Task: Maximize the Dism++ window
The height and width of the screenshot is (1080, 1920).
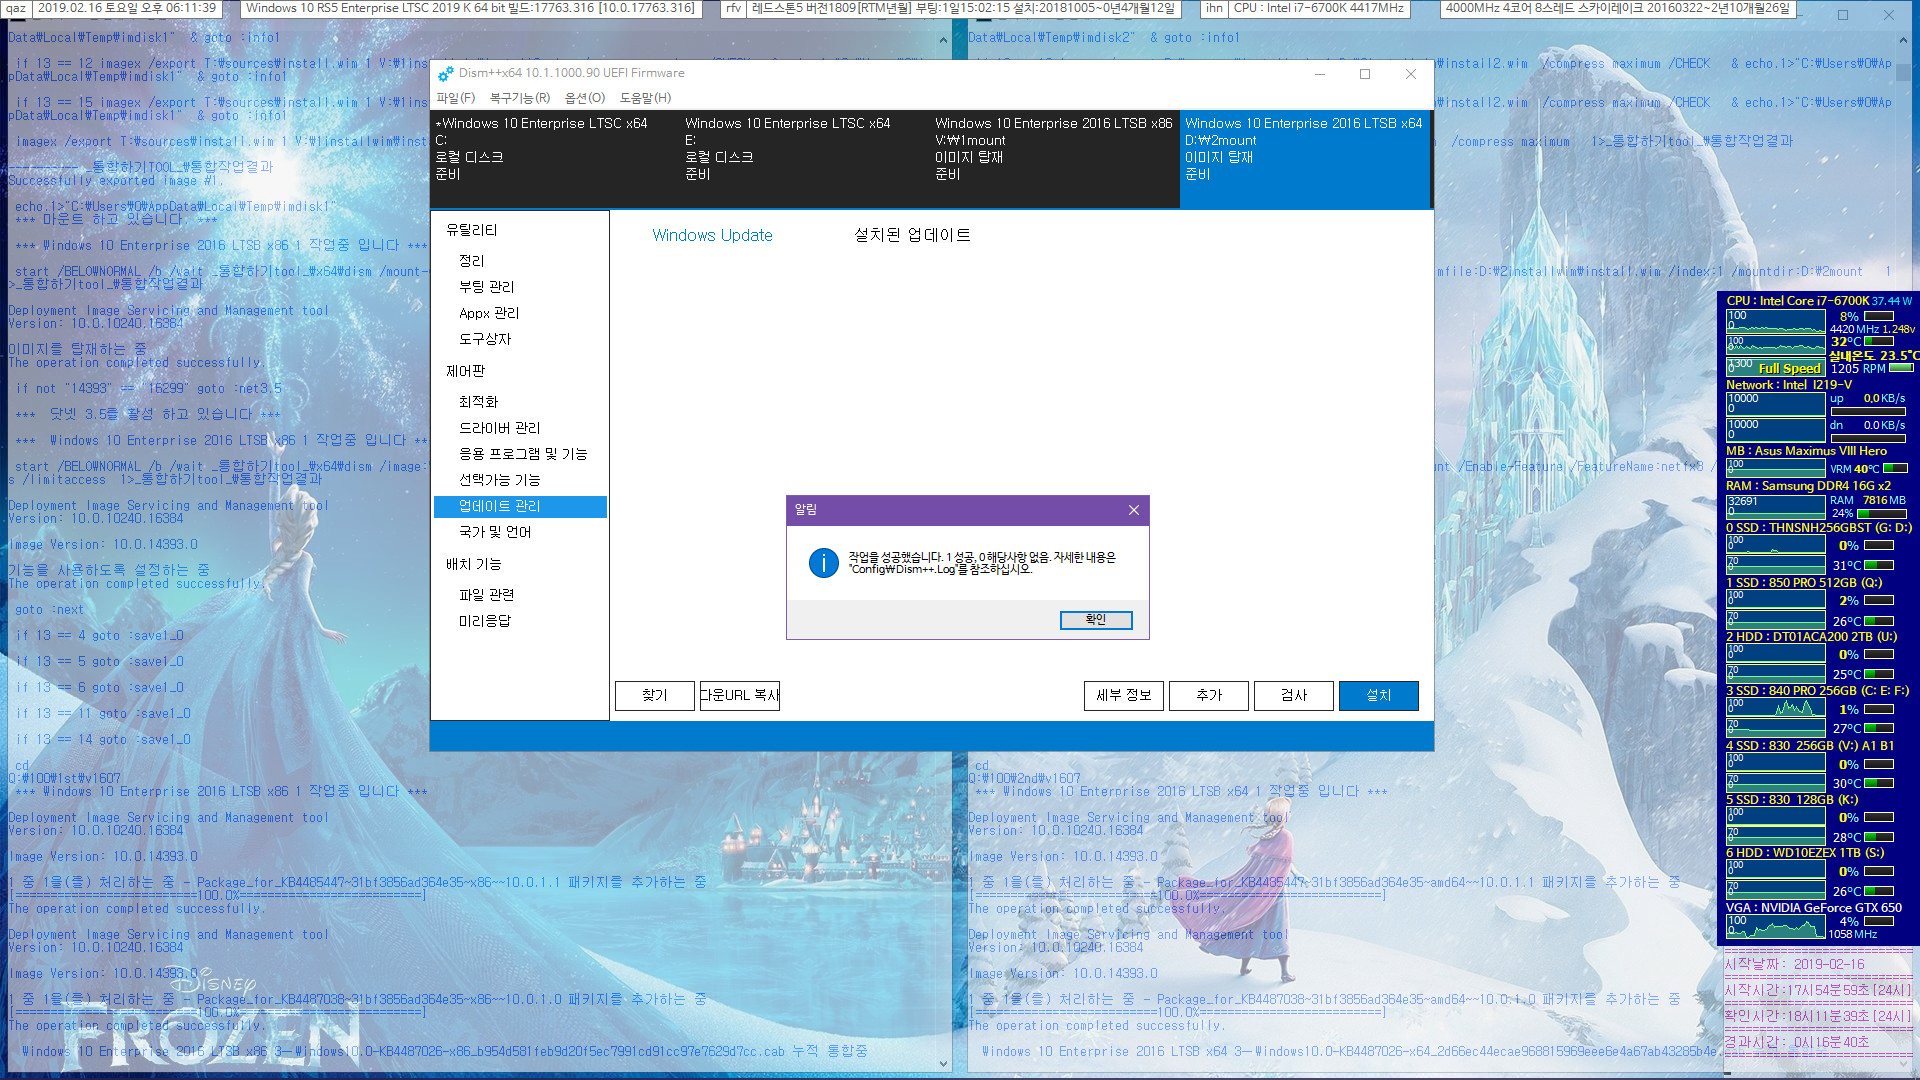Action: click(x=1365, y=74)
